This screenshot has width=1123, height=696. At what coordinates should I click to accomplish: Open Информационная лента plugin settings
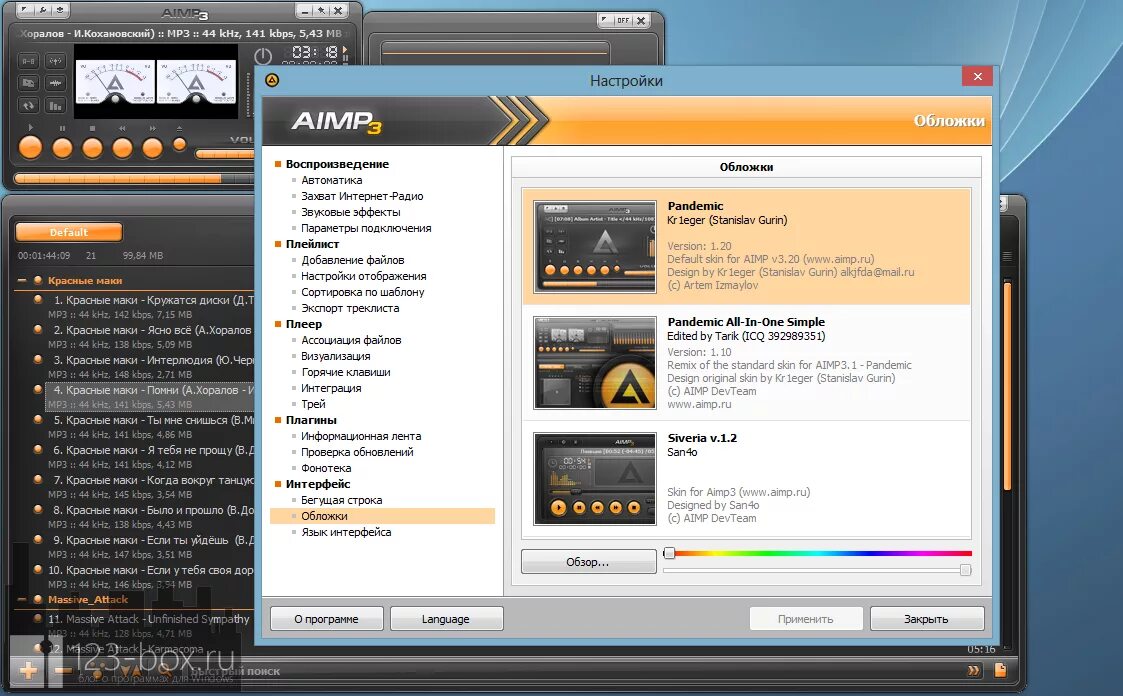click(361, 435)
